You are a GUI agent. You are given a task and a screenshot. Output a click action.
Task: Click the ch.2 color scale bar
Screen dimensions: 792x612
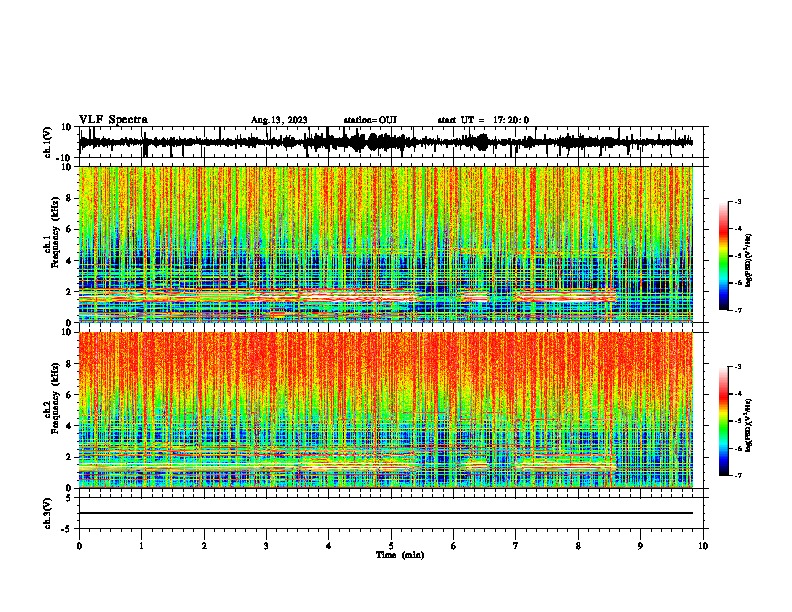point(724,421)
